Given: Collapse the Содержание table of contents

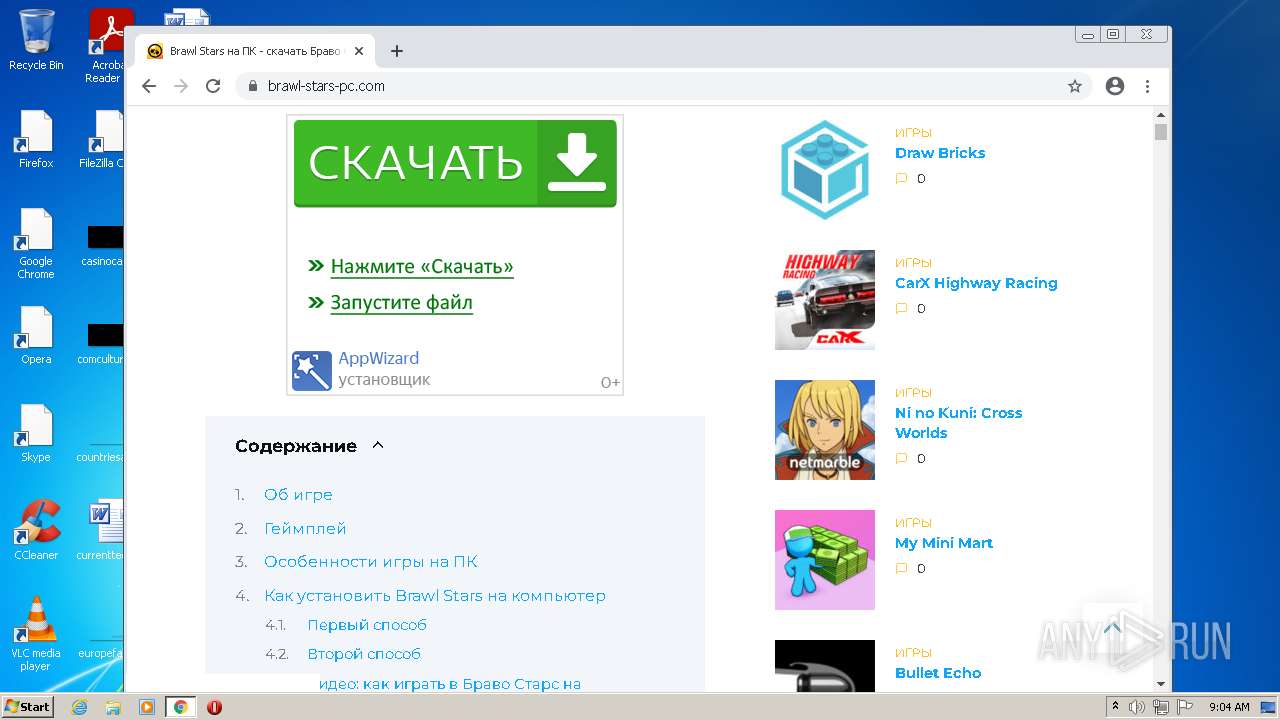Looking at the screenshot, I should pyautogui.click(x=377, y=446).
